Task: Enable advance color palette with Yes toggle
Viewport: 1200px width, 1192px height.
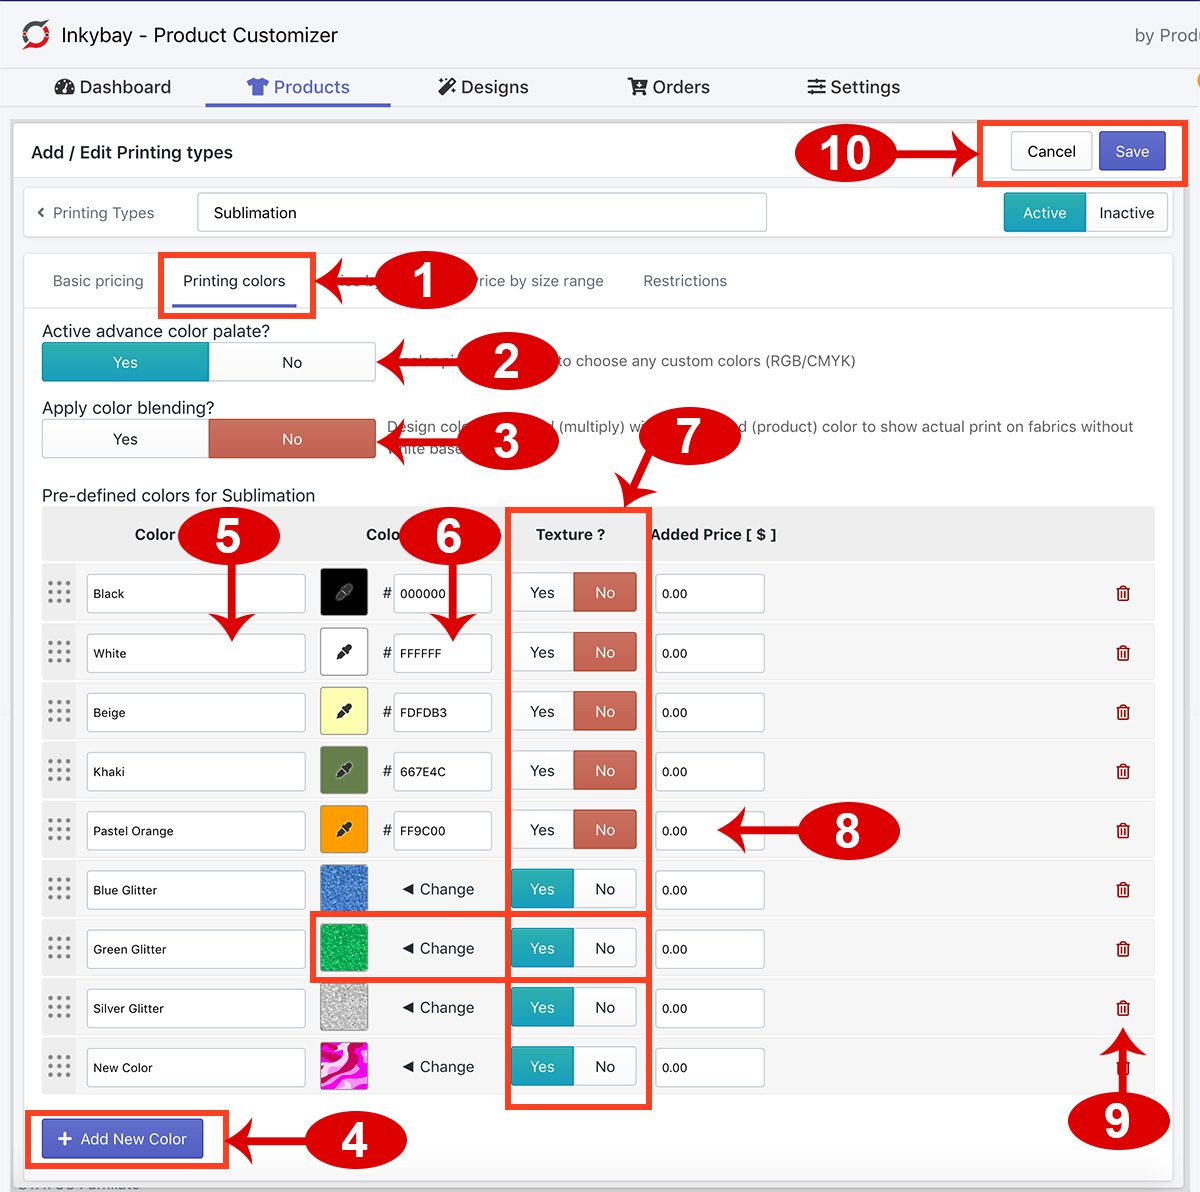Action: point(124,362)
